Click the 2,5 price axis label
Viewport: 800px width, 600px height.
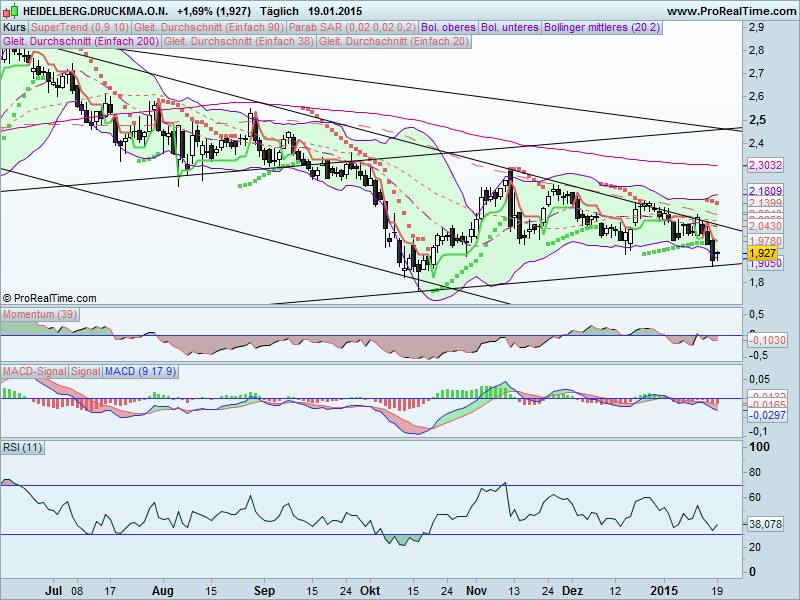[758, 120]
